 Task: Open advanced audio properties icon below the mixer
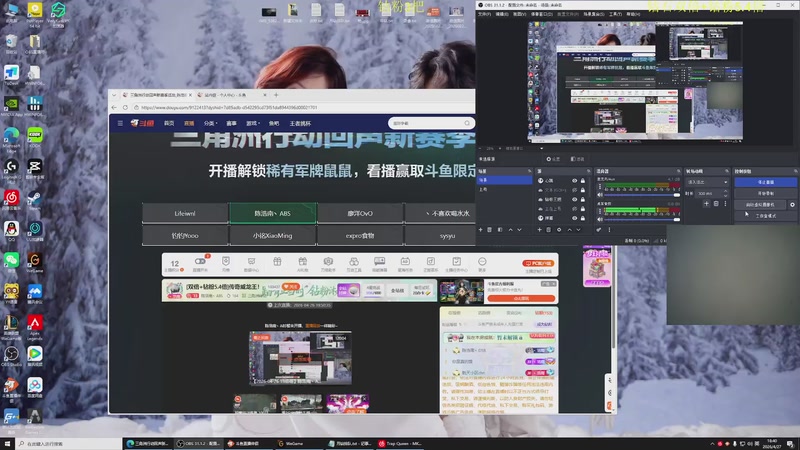click(599, 230)
